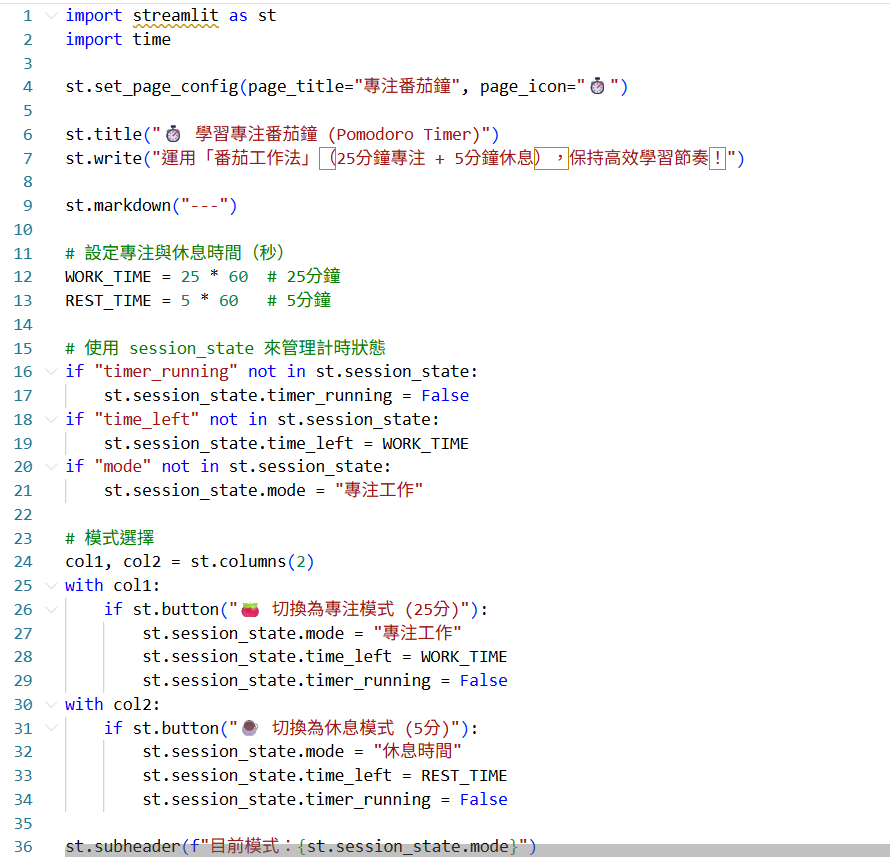
Task: Click the comment '# 使用 session_state 來管理計時狀態'
Action: pos(225,348)
